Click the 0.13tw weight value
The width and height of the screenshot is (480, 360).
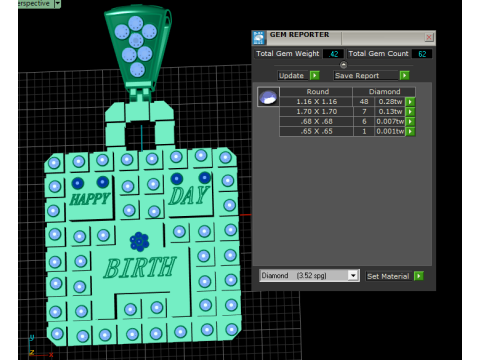tap(390, 112)
